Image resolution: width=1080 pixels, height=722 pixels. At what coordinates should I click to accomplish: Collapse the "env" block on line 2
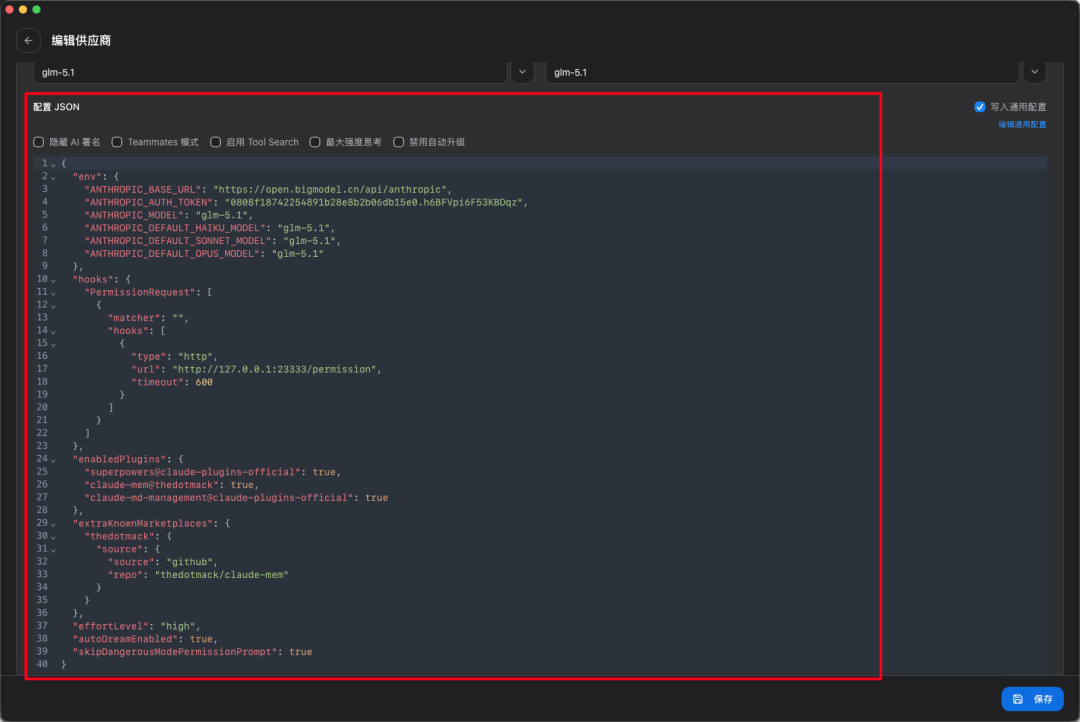53,176
